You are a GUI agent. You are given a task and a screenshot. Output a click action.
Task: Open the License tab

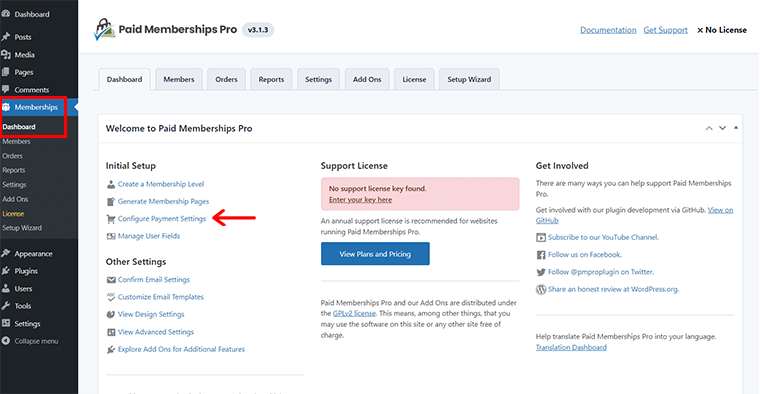point(414,79)
